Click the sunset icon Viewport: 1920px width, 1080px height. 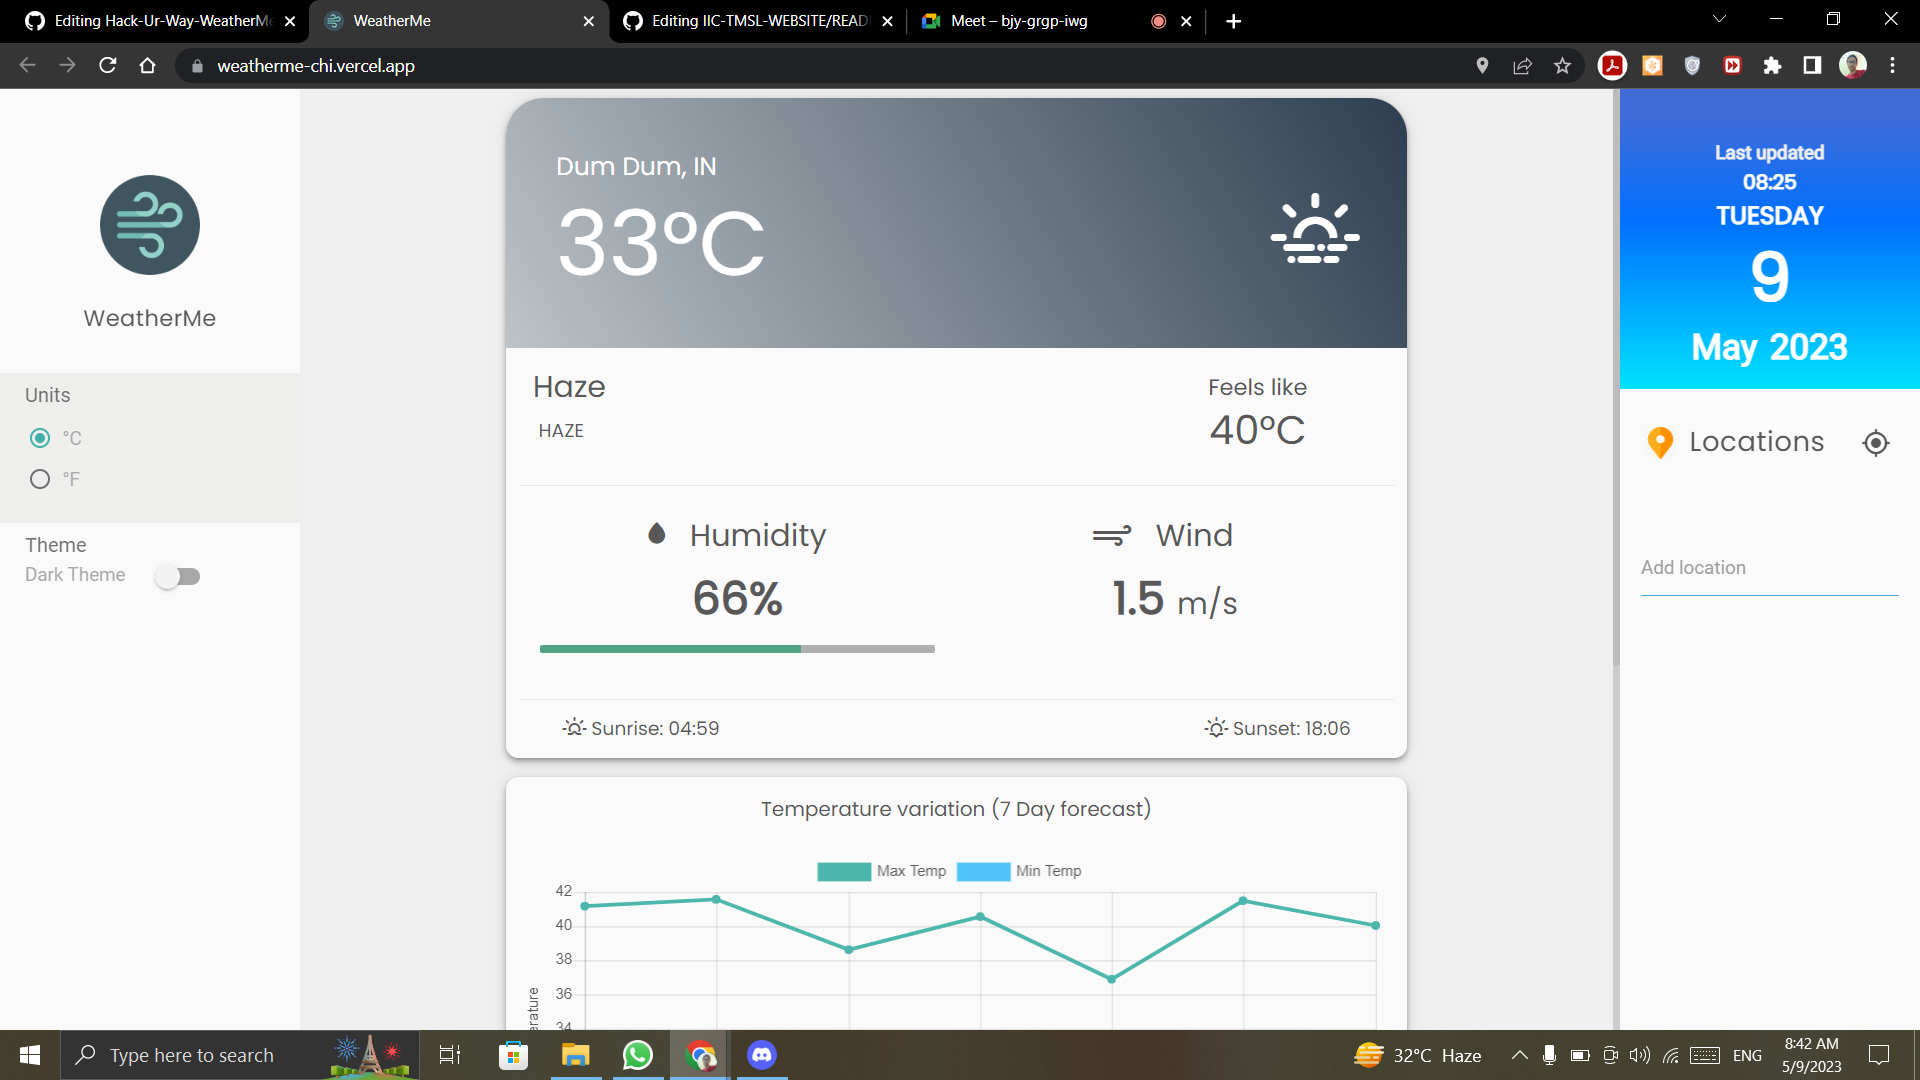tap(1215, 728)
